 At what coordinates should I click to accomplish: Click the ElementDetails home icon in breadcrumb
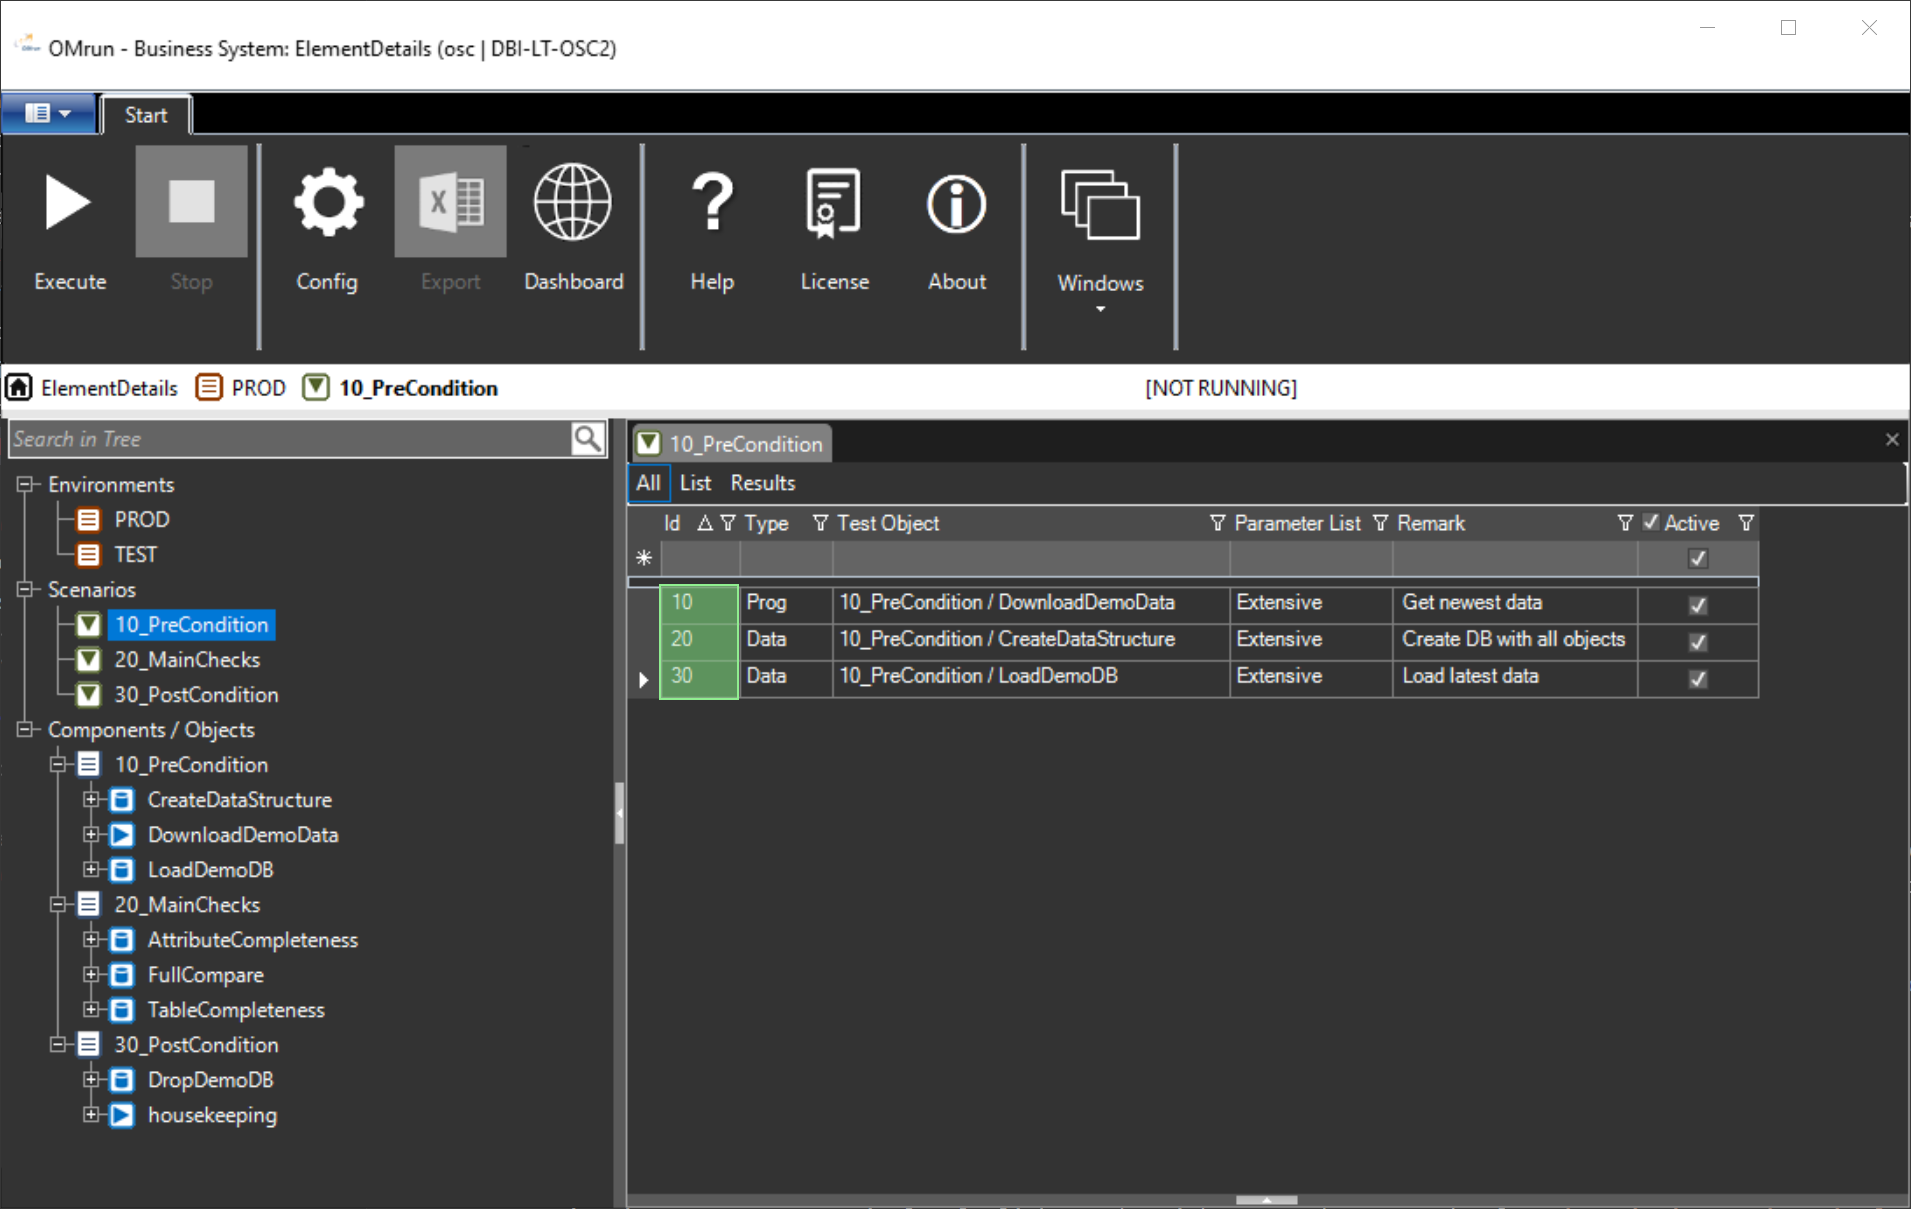pyautogui.click(x=19, y=388)
